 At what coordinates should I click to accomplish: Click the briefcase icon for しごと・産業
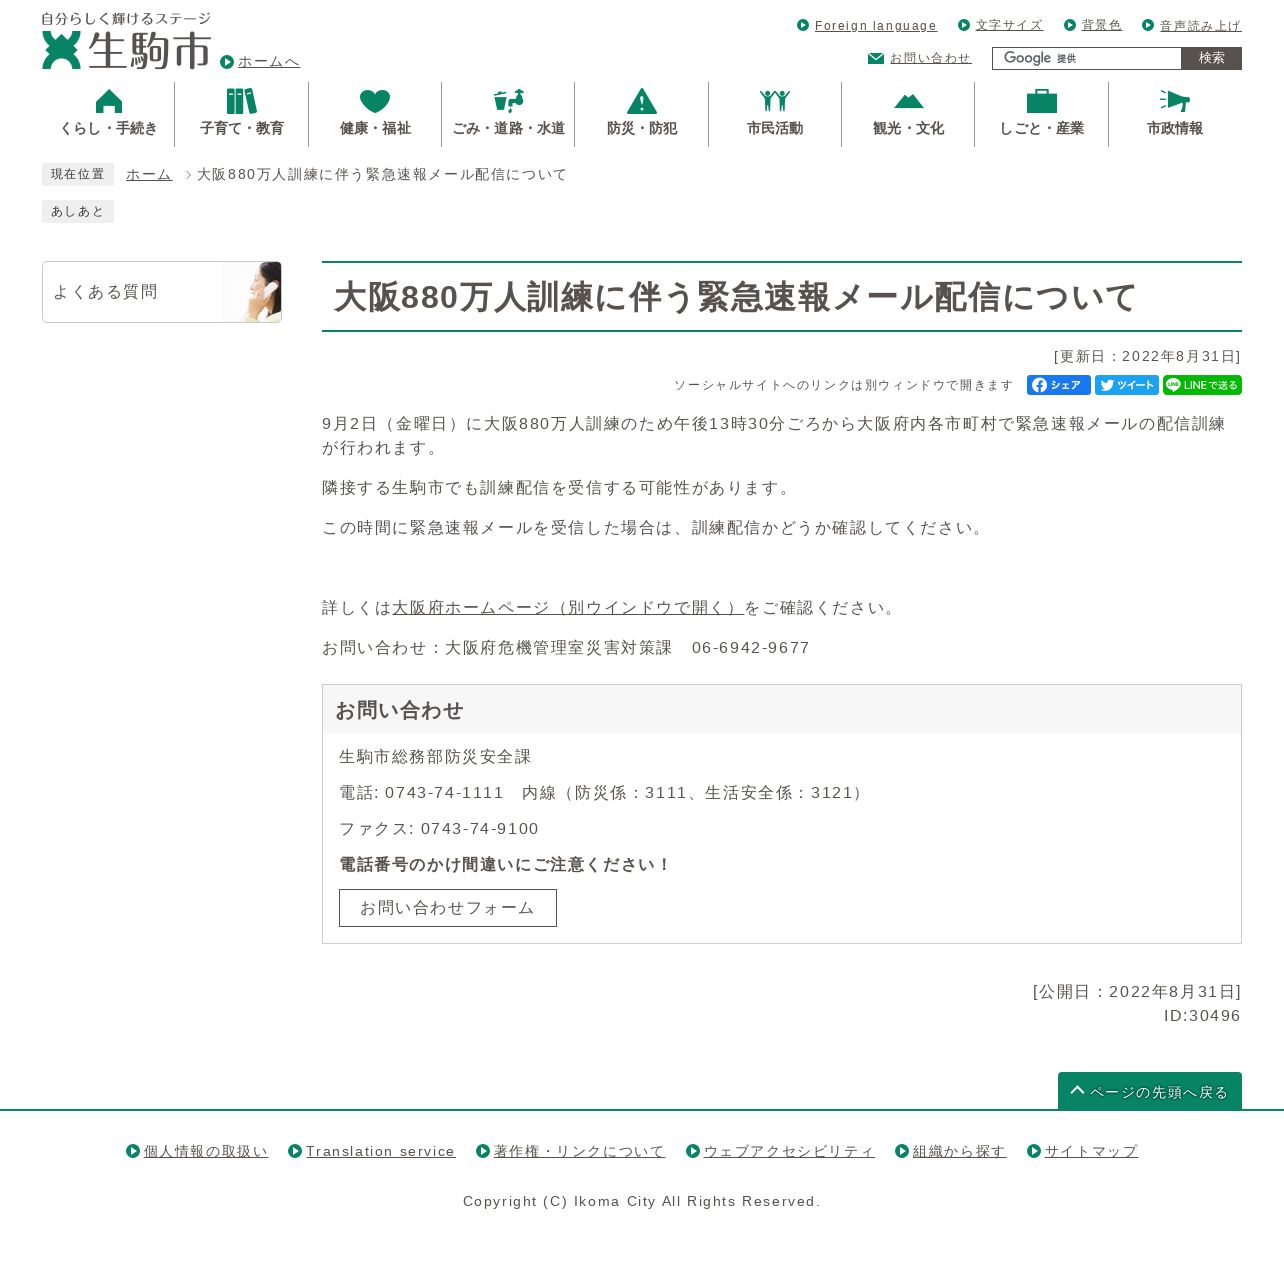pos(1042,100)
